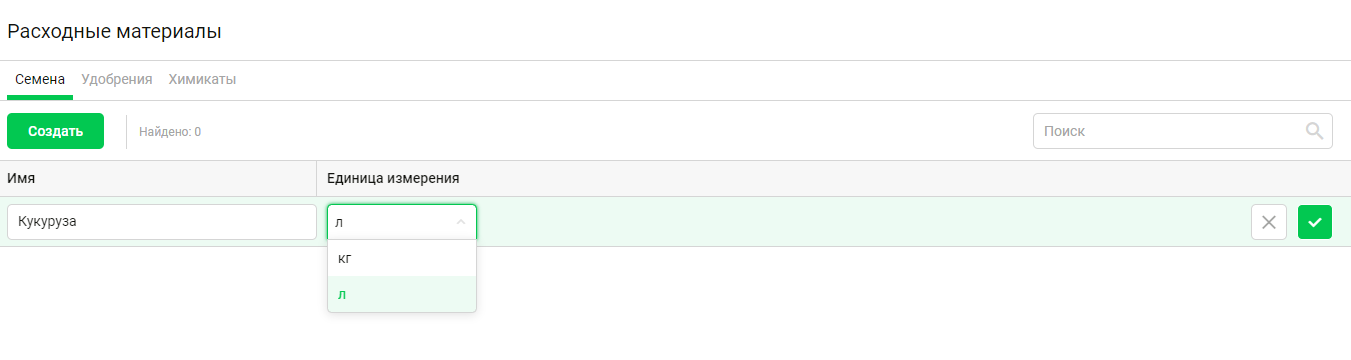Click empty space in the green editing row
Viewport: 1351px width, 360px height.
point(860,222)
